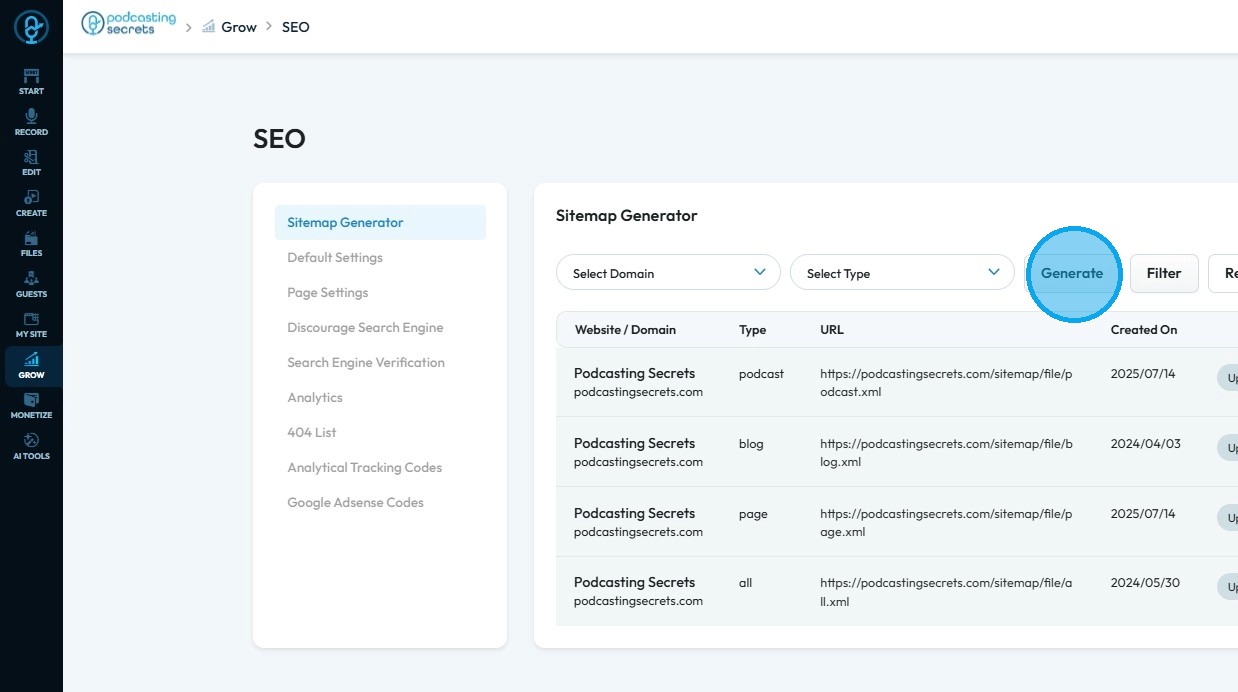Click the Filter button
The height and width of the screenshot is (692, 1238).
click(1164, 273)
